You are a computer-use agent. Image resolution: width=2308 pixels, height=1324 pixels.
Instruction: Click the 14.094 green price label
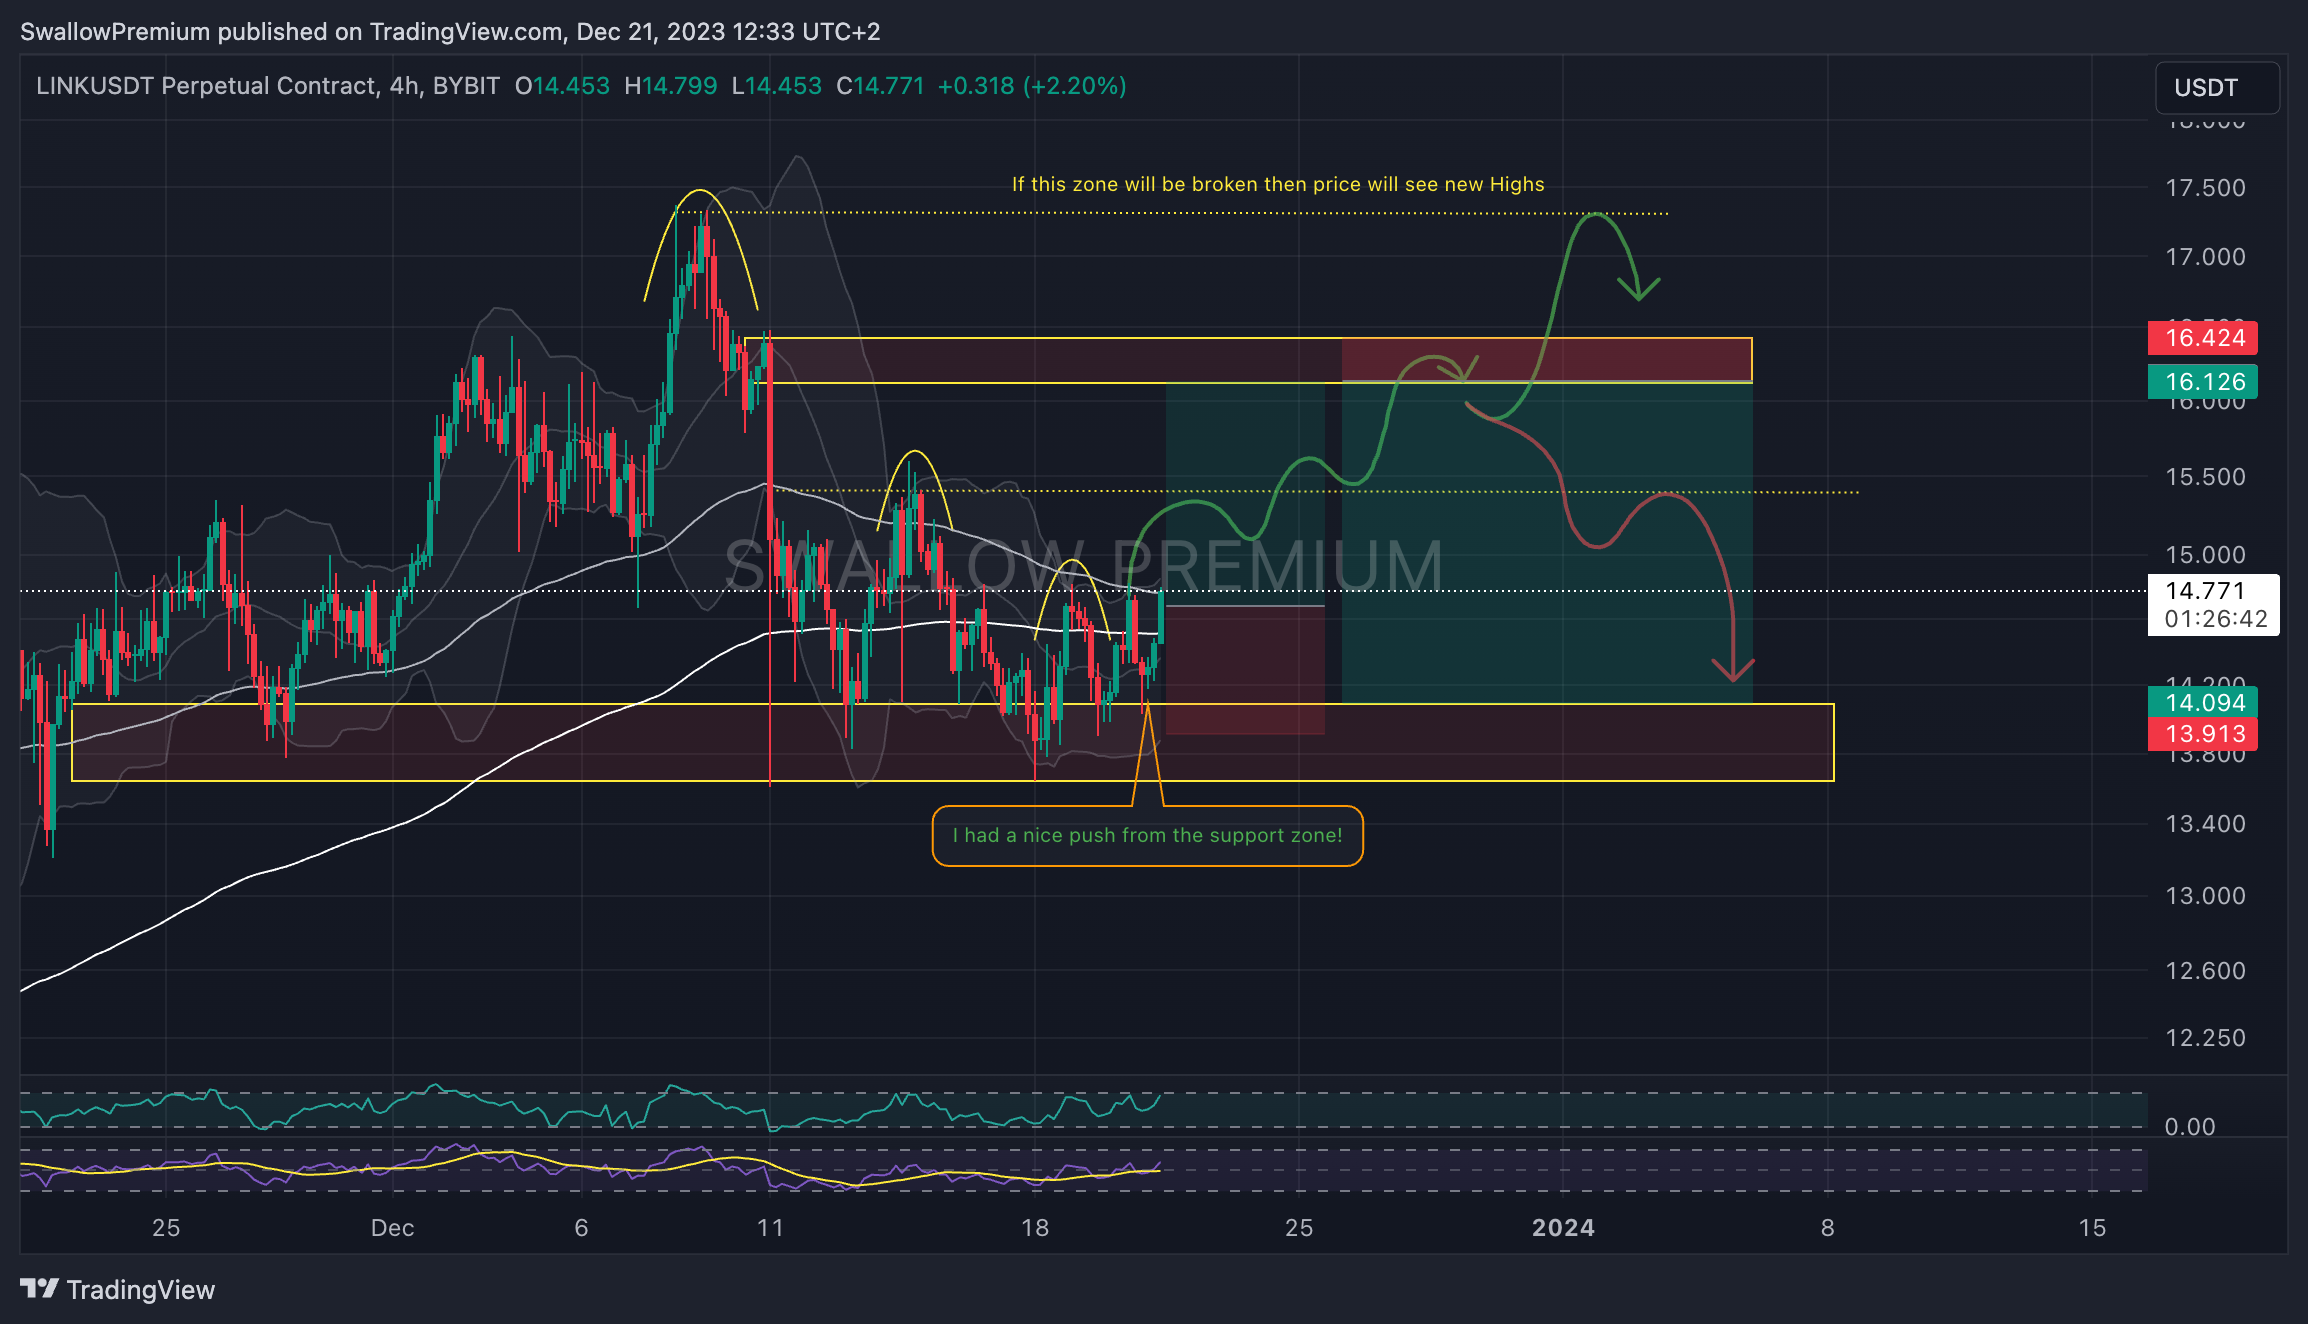(x=2202, y=703)
